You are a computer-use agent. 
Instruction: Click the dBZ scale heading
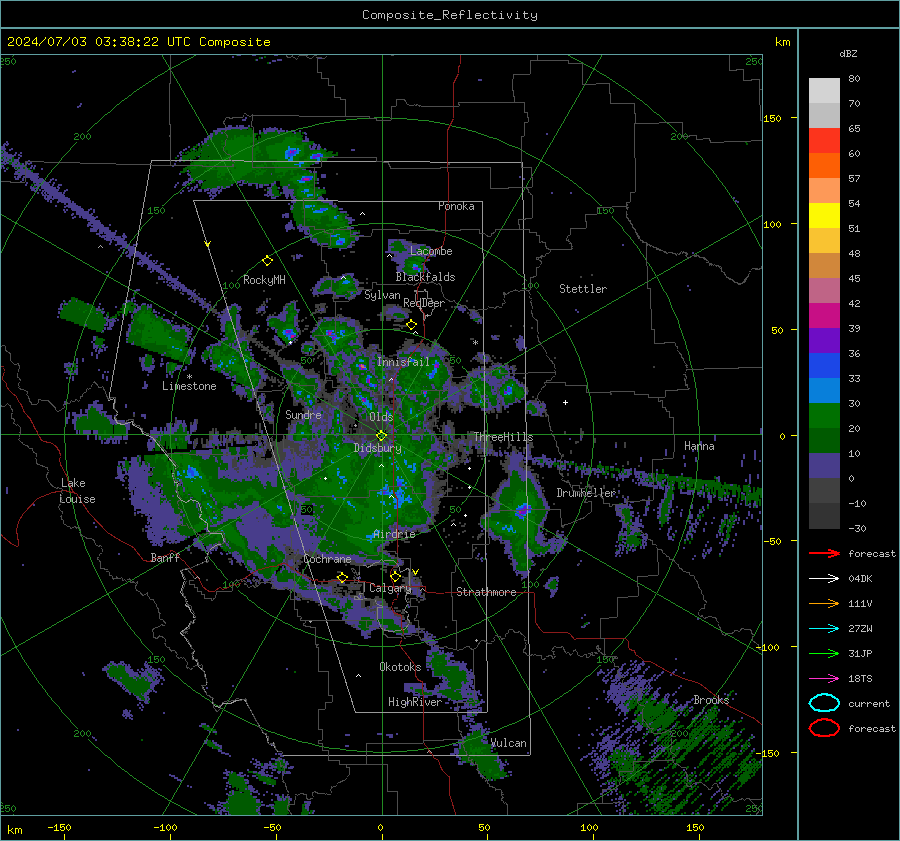point(848,53)
